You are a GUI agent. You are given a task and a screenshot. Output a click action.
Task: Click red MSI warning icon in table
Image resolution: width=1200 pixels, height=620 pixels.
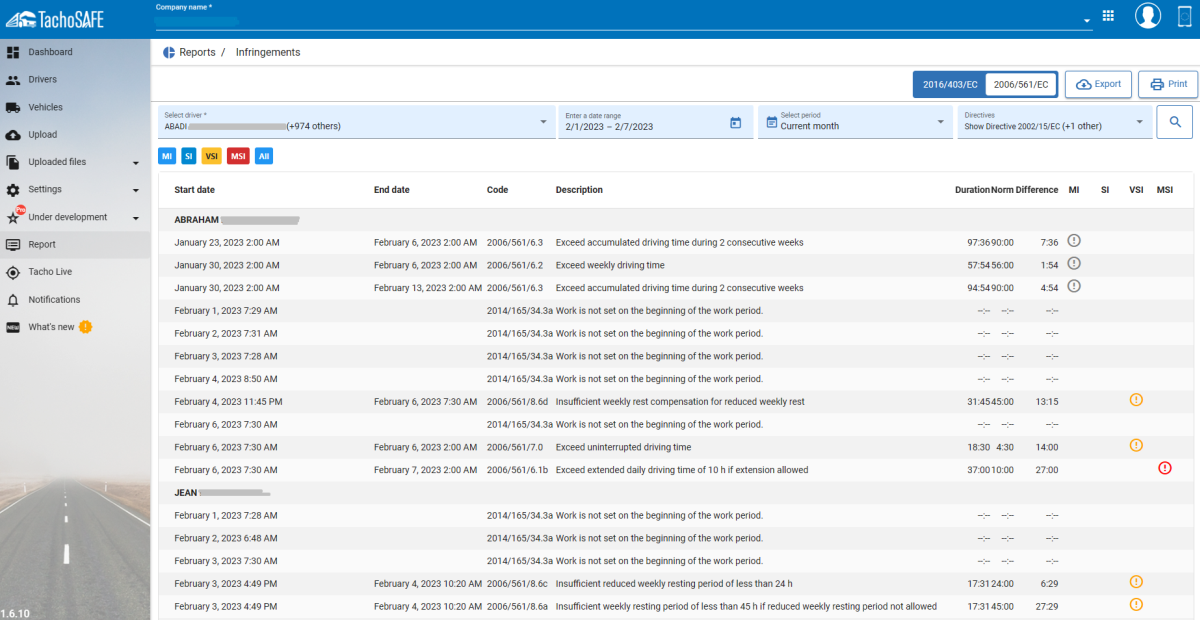tap(1164, 468)
